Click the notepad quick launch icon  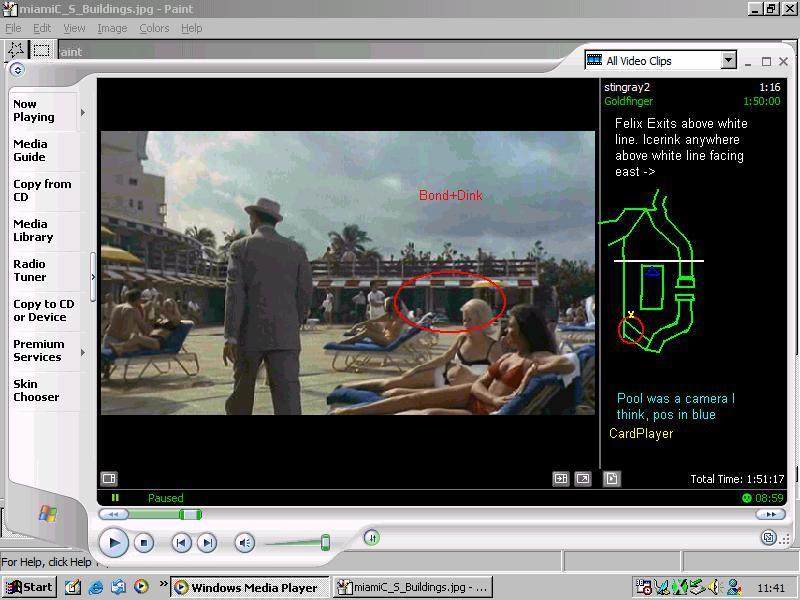[x=72, y=587]
